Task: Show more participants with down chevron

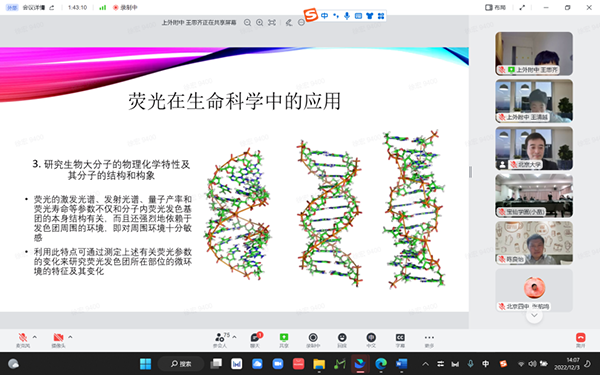Action: 534,316
